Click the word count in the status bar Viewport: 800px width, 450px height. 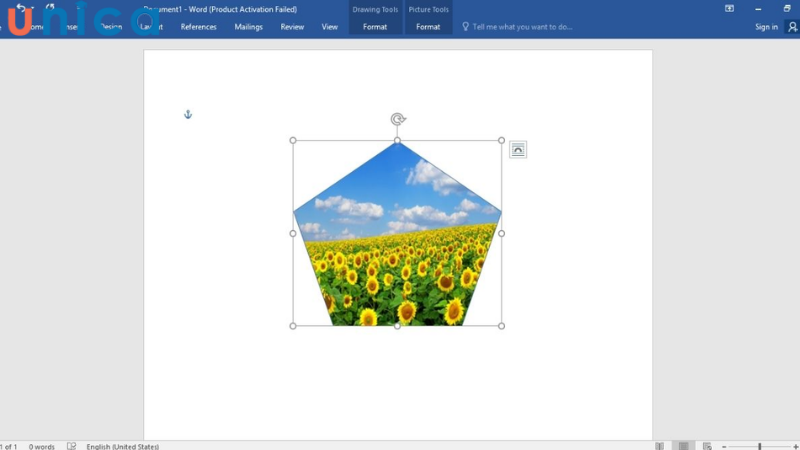[42, 446]
